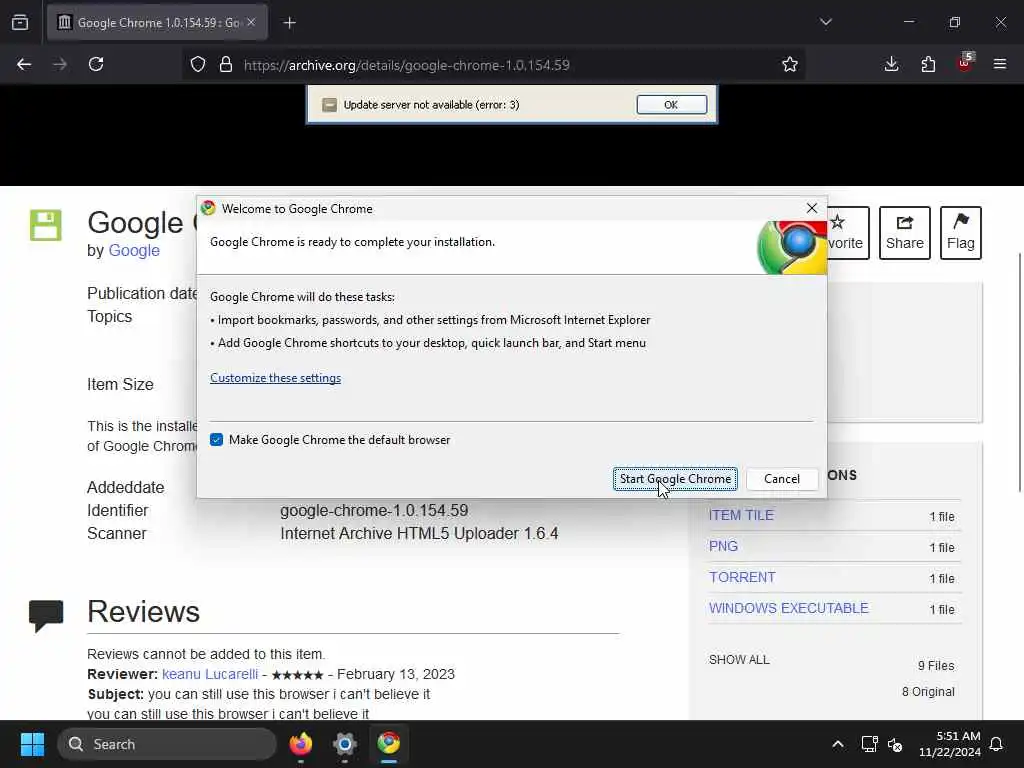Open Firefox from the taskbar
This screenshot has height=768, width=1024.
click(300, 744)
